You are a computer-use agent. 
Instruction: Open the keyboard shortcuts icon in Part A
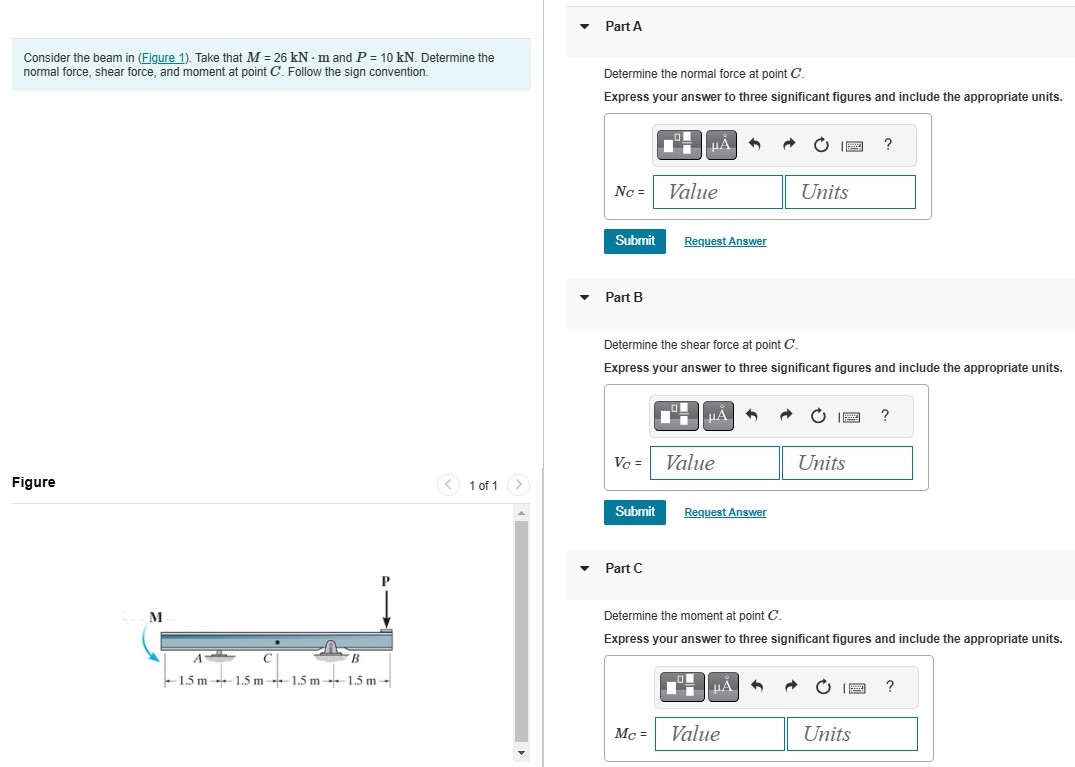coord(852,145)
